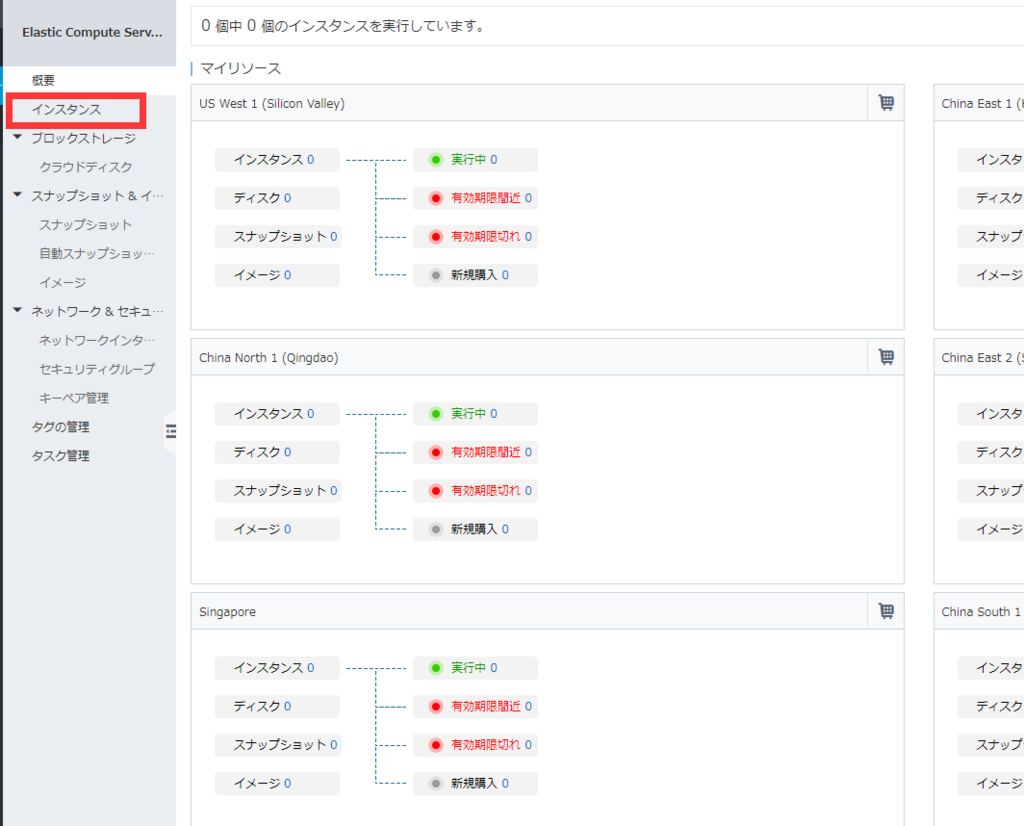Click イメージ 0 under US West 1

click(277, 275)
